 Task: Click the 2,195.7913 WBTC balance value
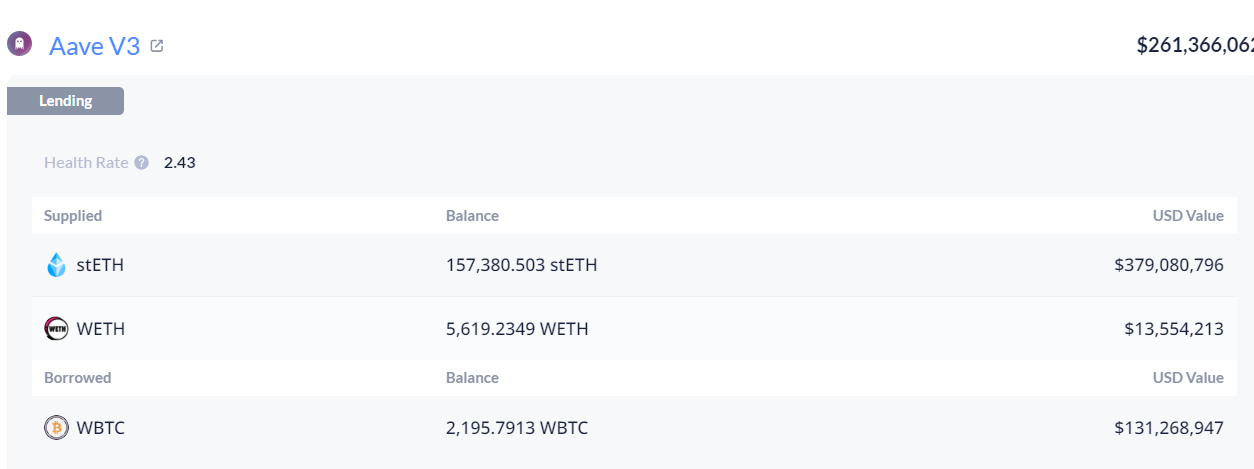517,428
